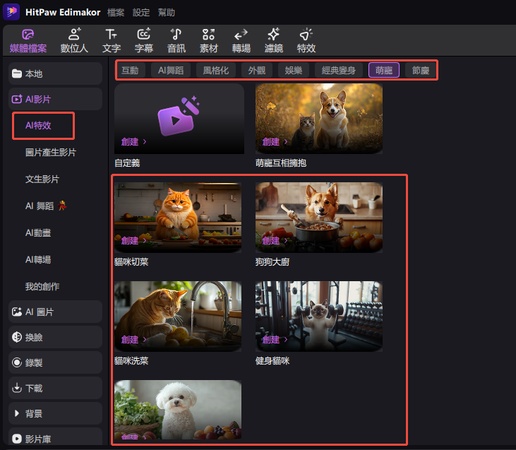516x450 pixels.
Task: Open the 特效 tool
Action: pyautogui.click(x=306, y=41)
